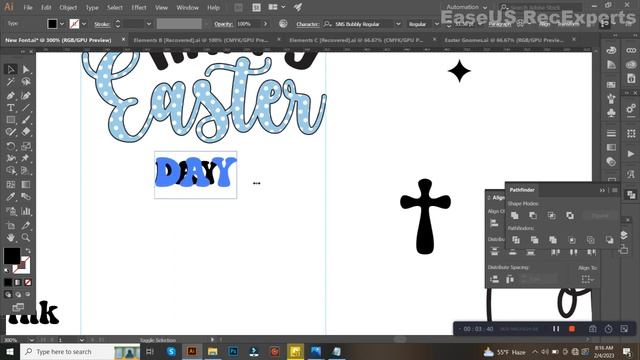Select the Symbol Sprayer tool

[11, 211]
